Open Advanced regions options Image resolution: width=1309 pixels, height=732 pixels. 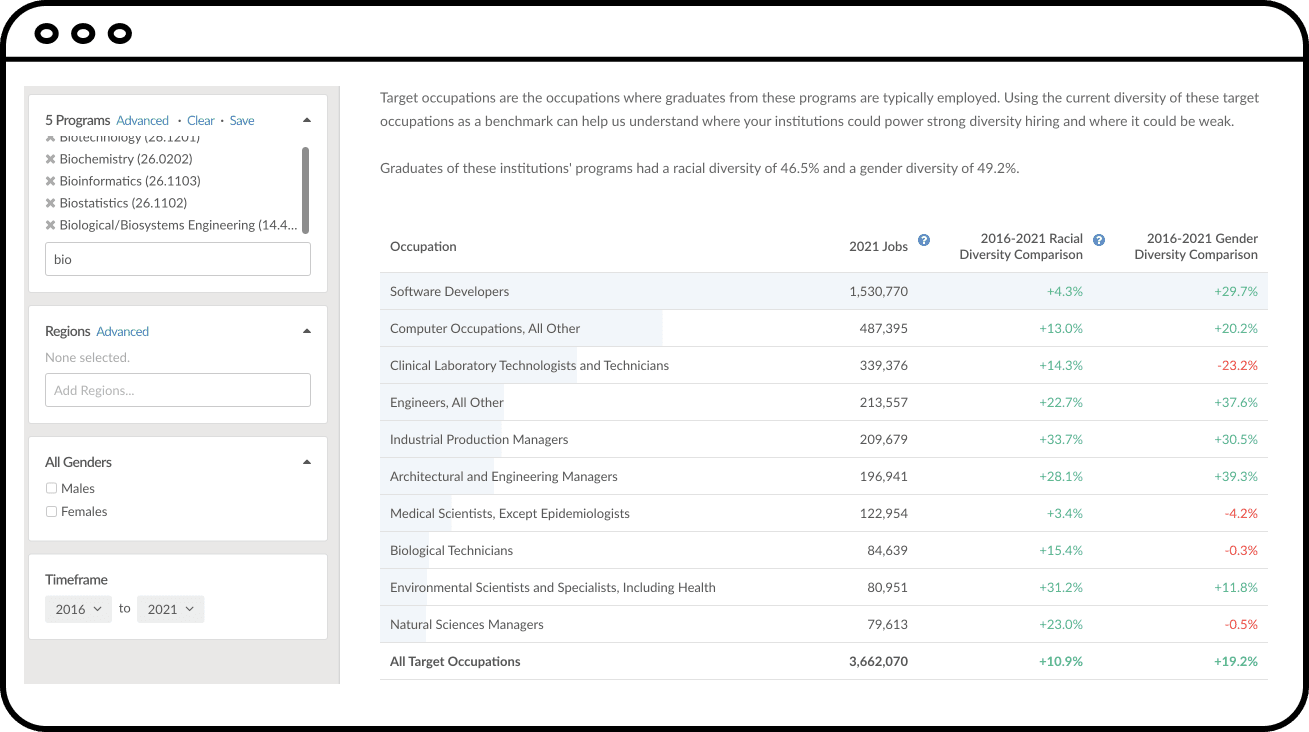(x=123, y=331)
